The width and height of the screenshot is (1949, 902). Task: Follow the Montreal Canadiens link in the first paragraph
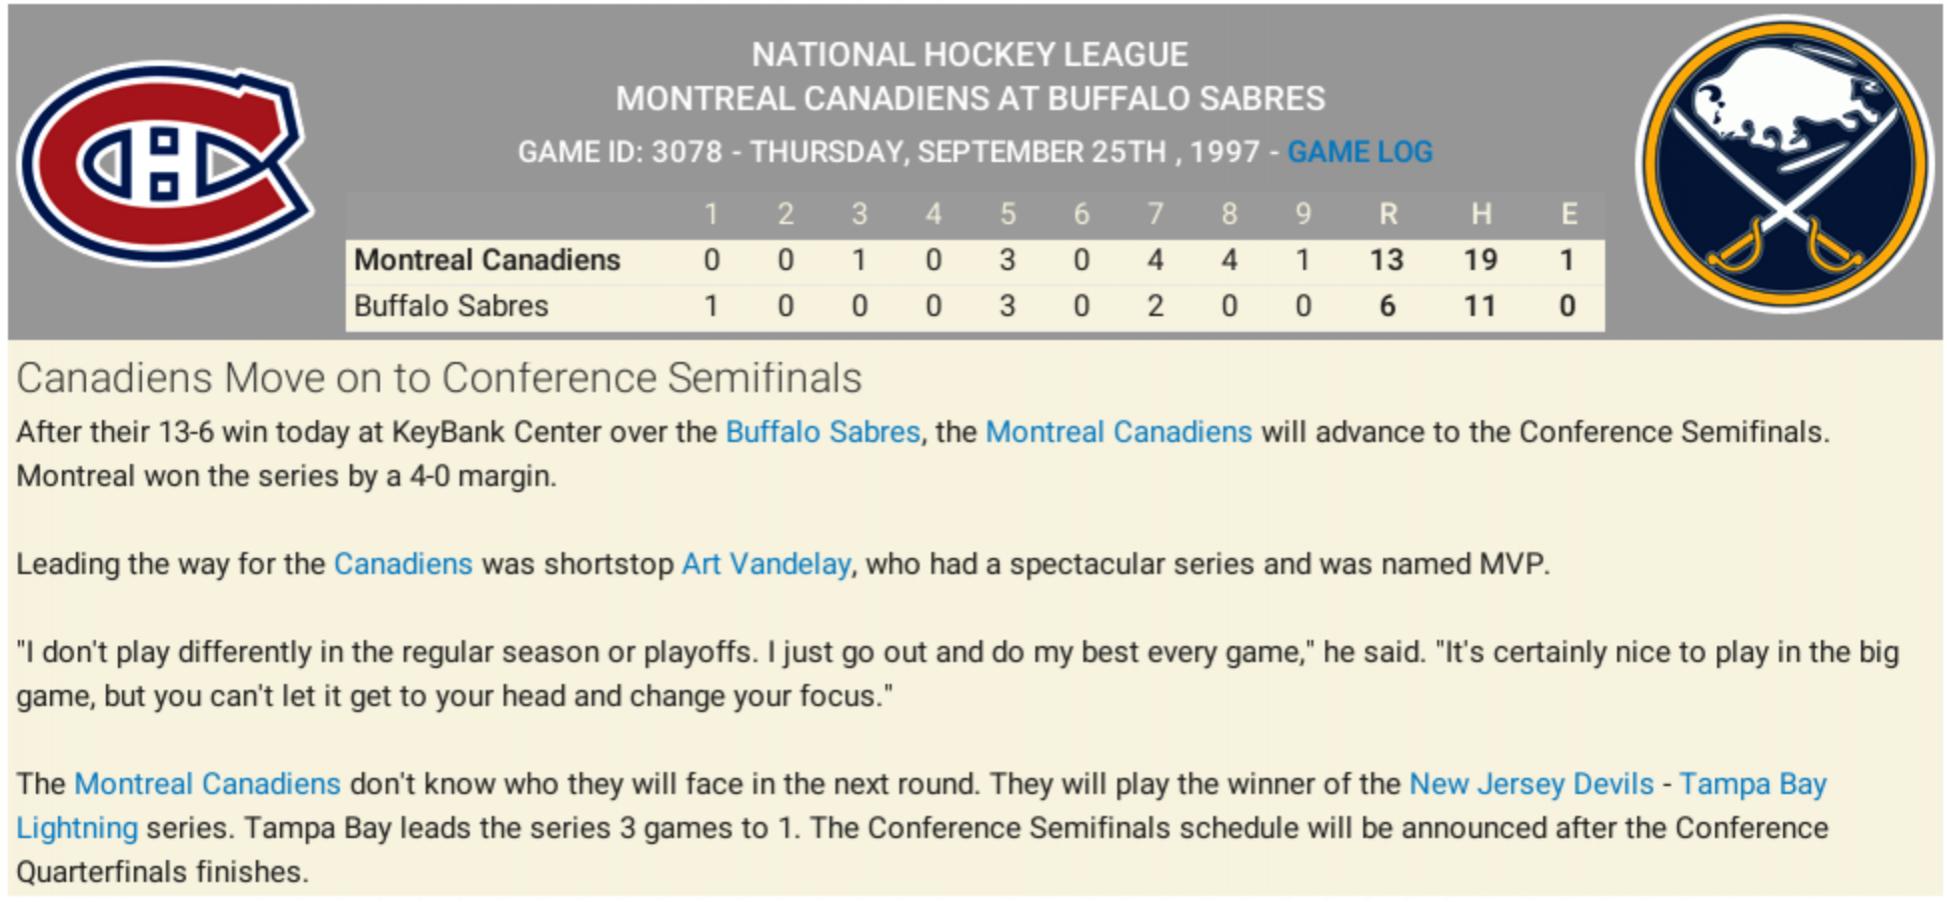pyautogui.click(x=1118, y=432)
